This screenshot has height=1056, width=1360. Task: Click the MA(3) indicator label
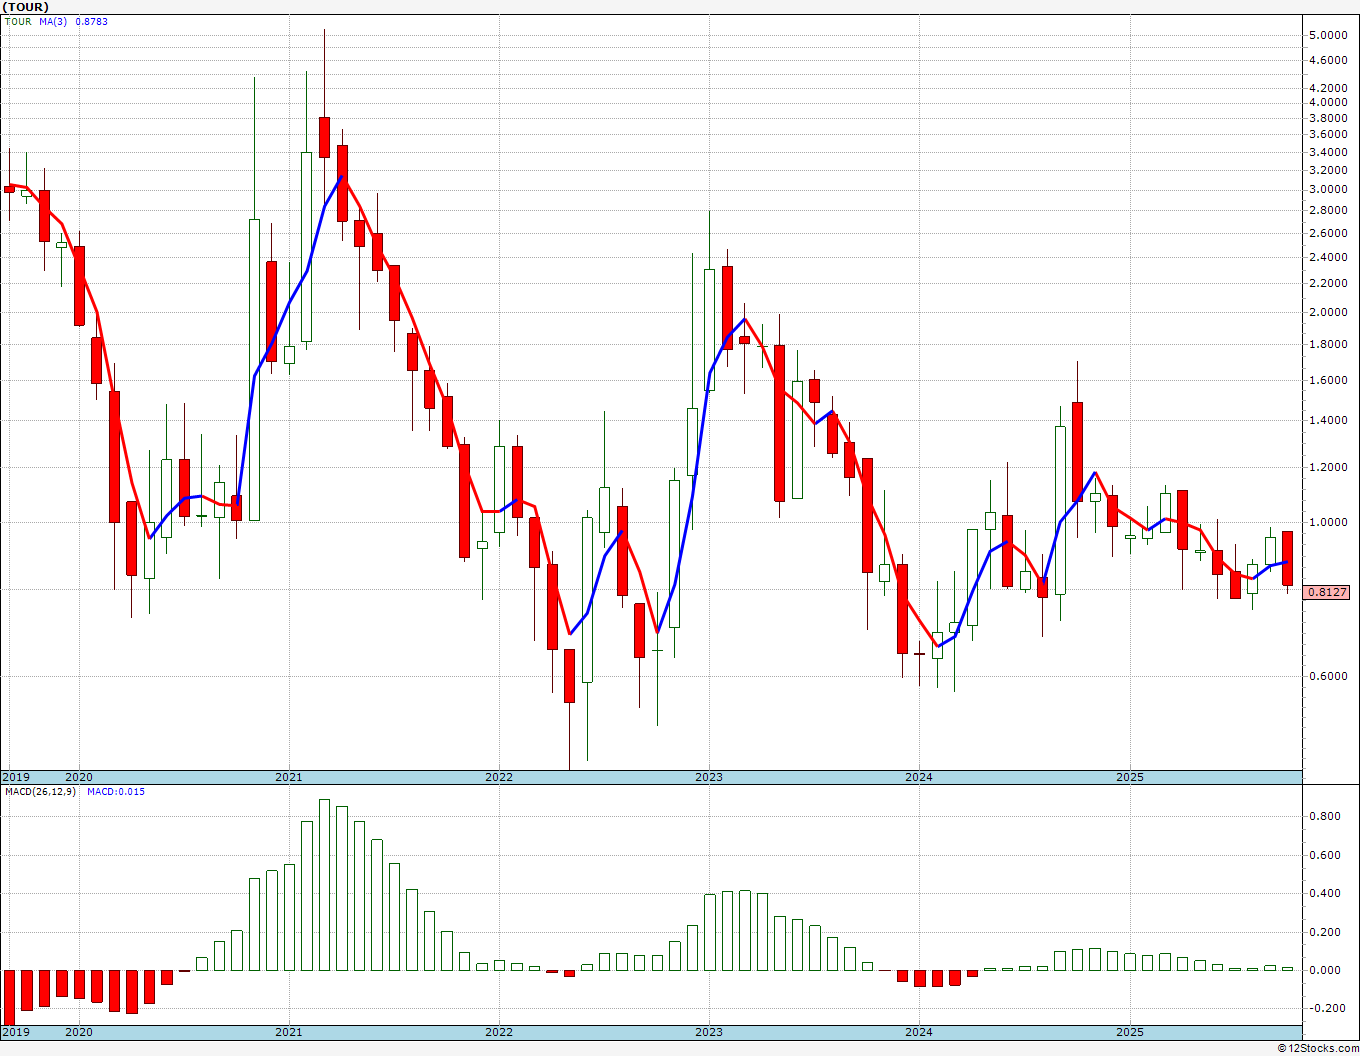[53, 21]
